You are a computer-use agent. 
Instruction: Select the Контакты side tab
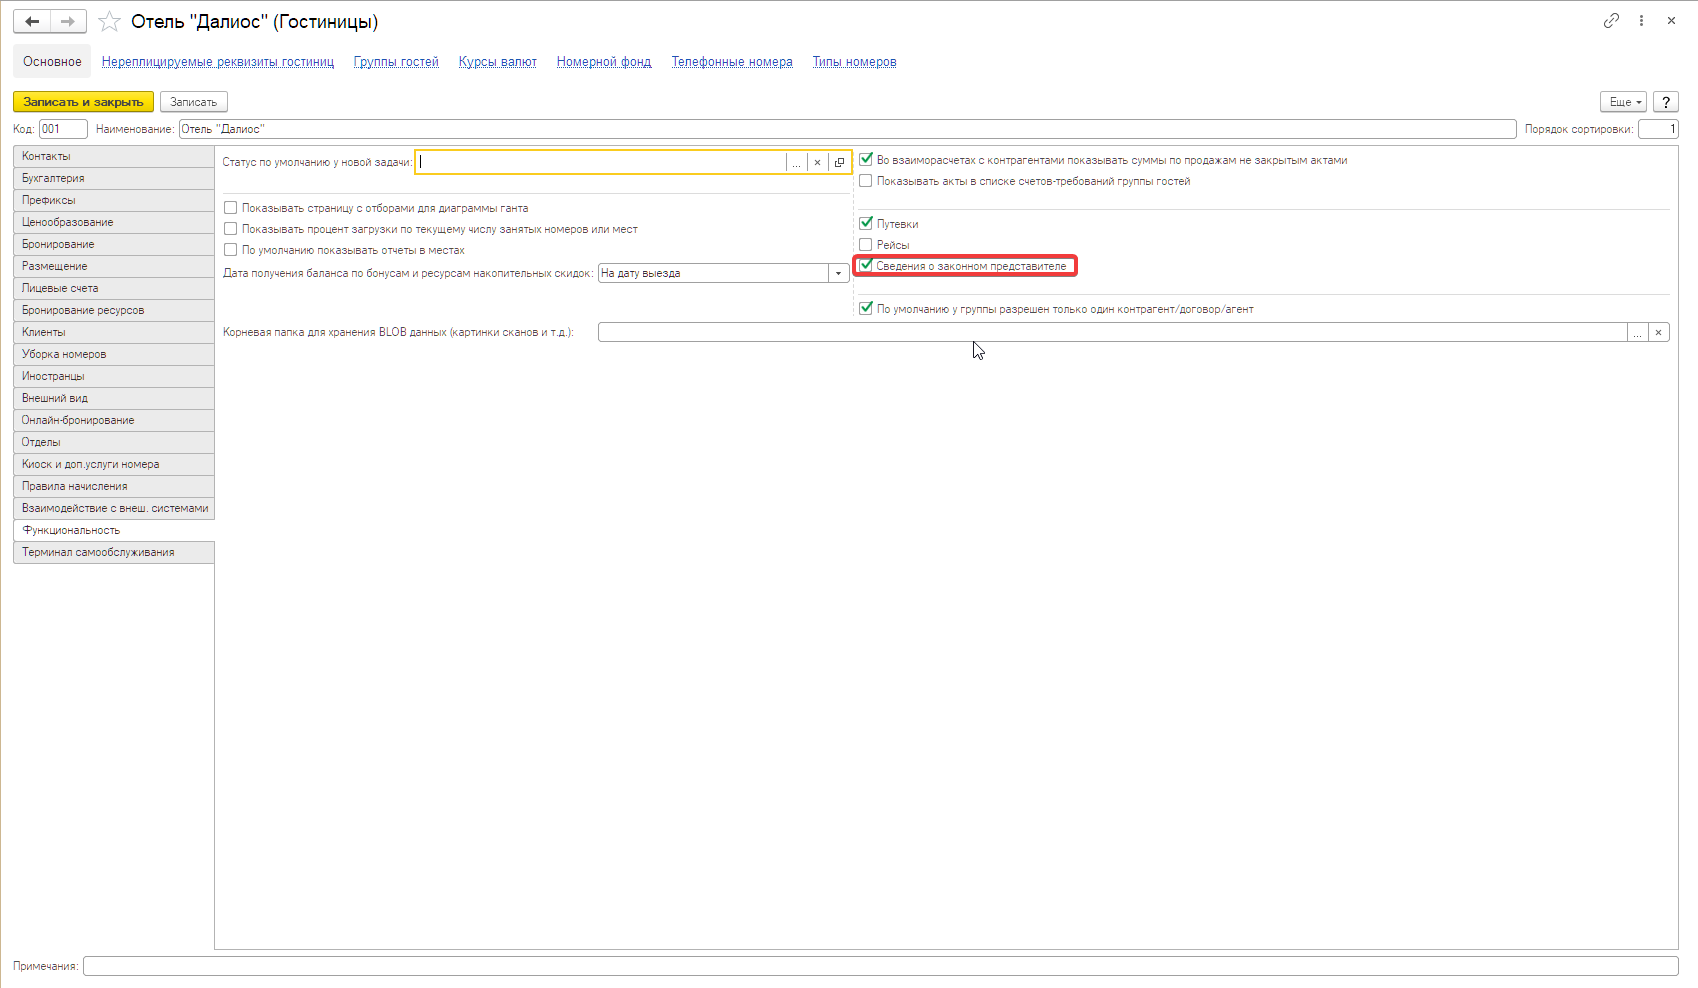(114, 156)
